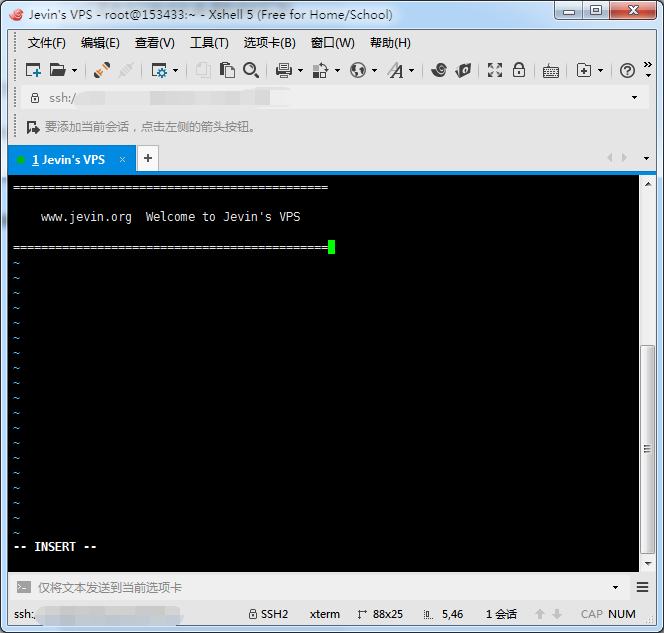664x633 pixels.
Task: Open the compose bar hamburger menu
Action: [642, 587]
